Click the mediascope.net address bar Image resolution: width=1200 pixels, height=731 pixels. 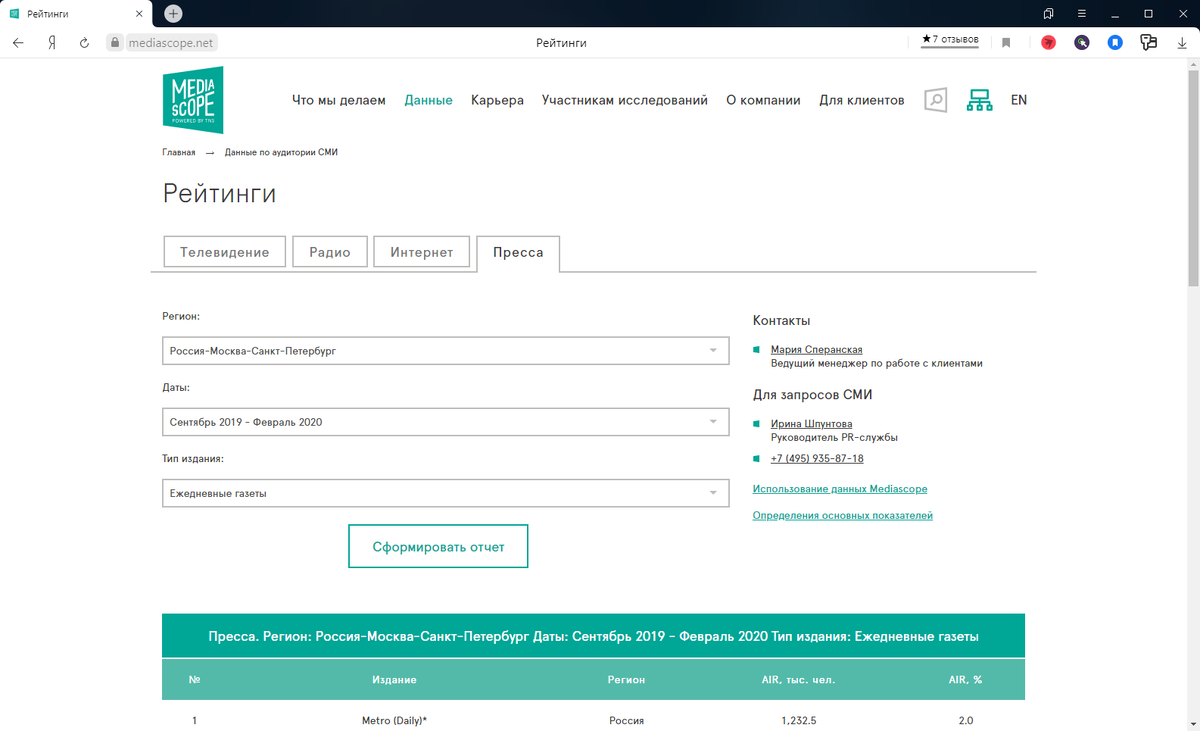(172, 43)
